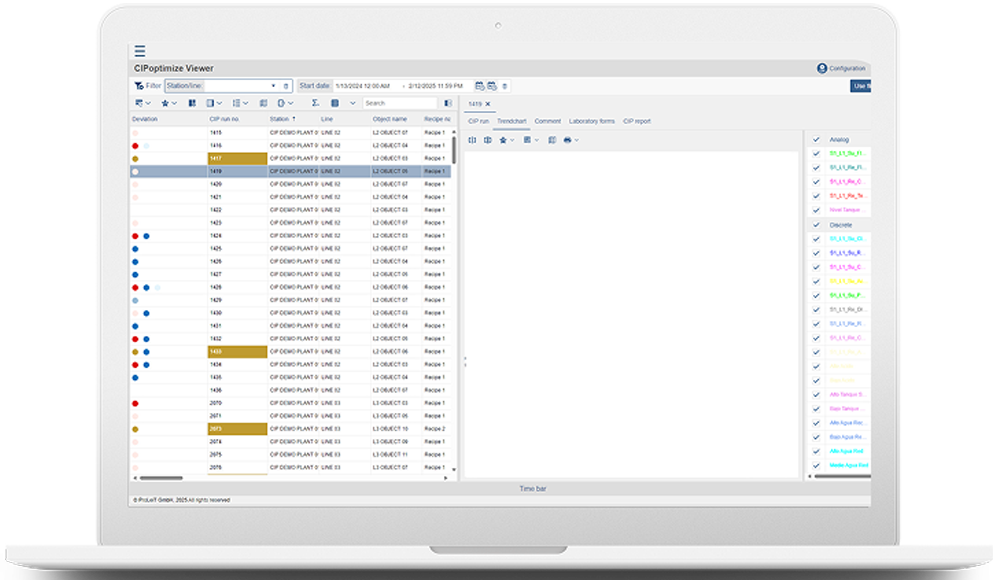Click the Time bar at the bottom
The height and width of the screenshot is (580, 1001).
click(x=532, y=489)
